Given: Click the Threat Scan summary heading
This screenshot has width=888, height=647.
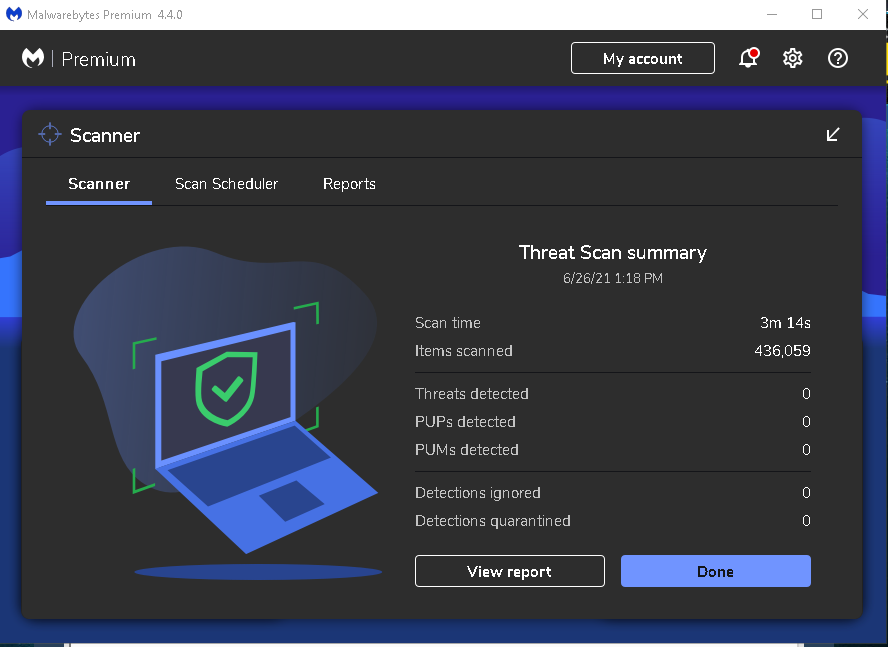Looking at the screenshot, I should [x=613, y=252].
